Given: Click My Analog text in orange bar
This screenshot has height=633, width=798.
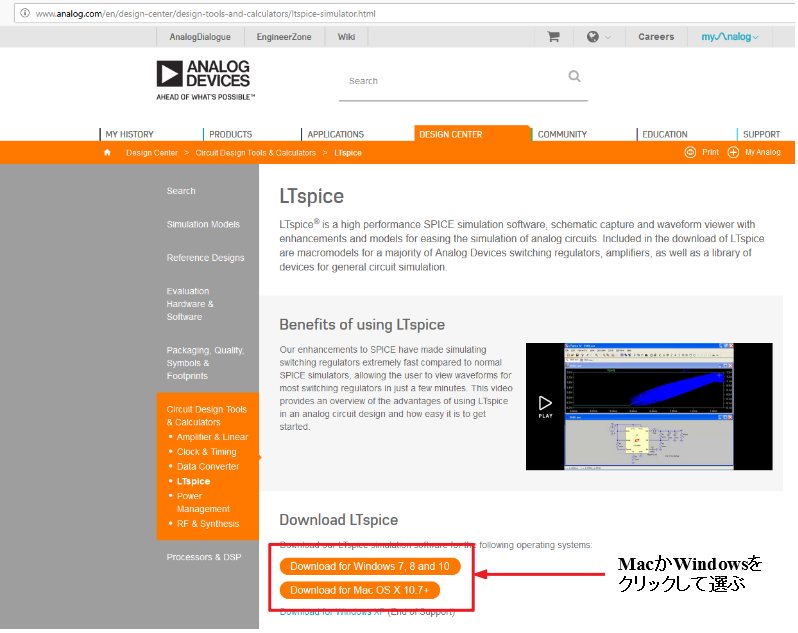Looking at the screenshot, I should click(x=763, y=152).
